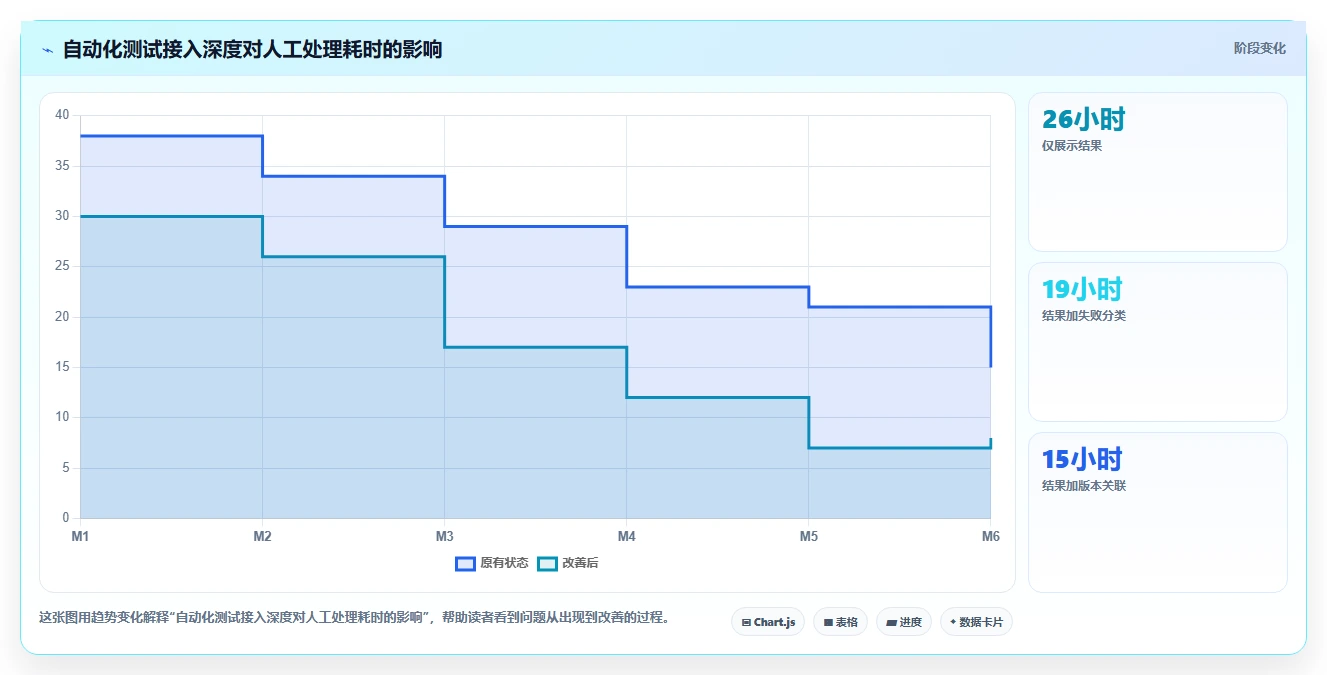Image resolution: width=1327 pixels, height=675 pixels.
Task: Click the 40 y-axis tick label
Action: click(62, 115)
